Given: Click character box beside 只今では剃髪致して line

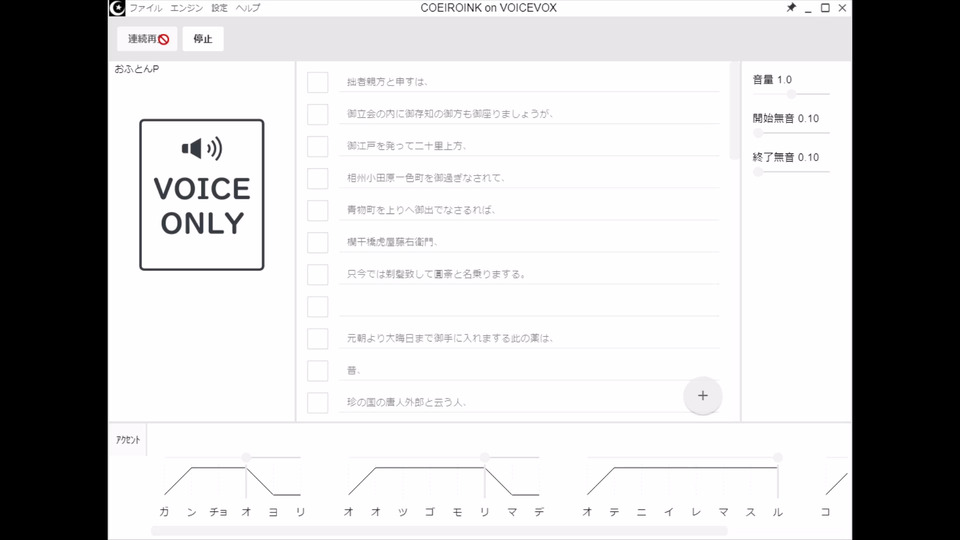Looking at the screenshot, I should pyautogui.click(x=318, y=274).
